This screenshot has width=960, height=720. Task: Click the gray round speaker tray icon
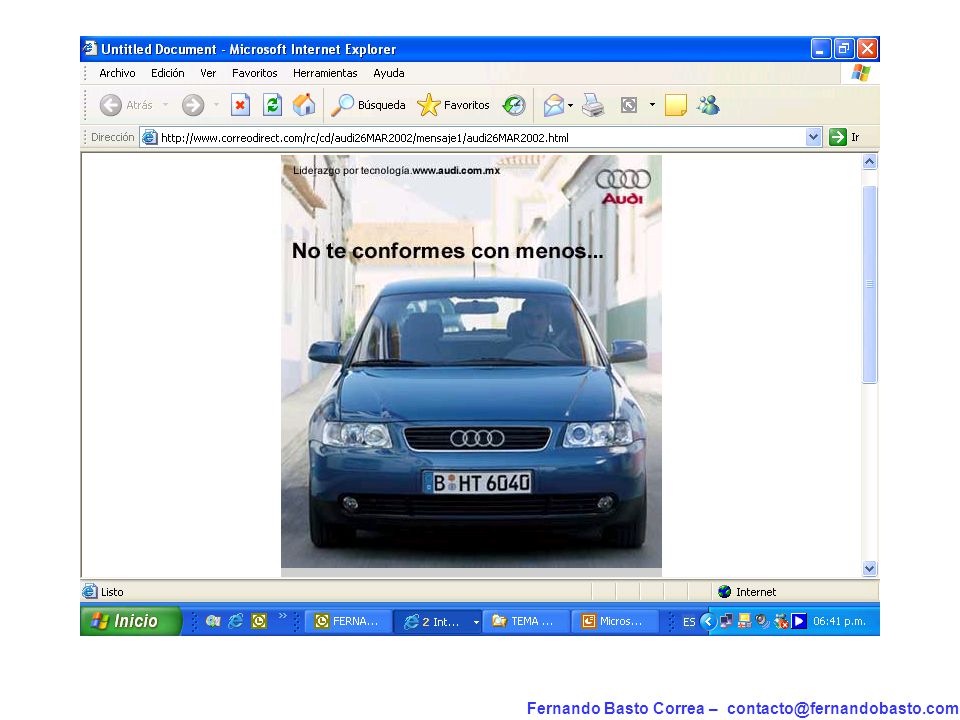click(x=762, y=621)
